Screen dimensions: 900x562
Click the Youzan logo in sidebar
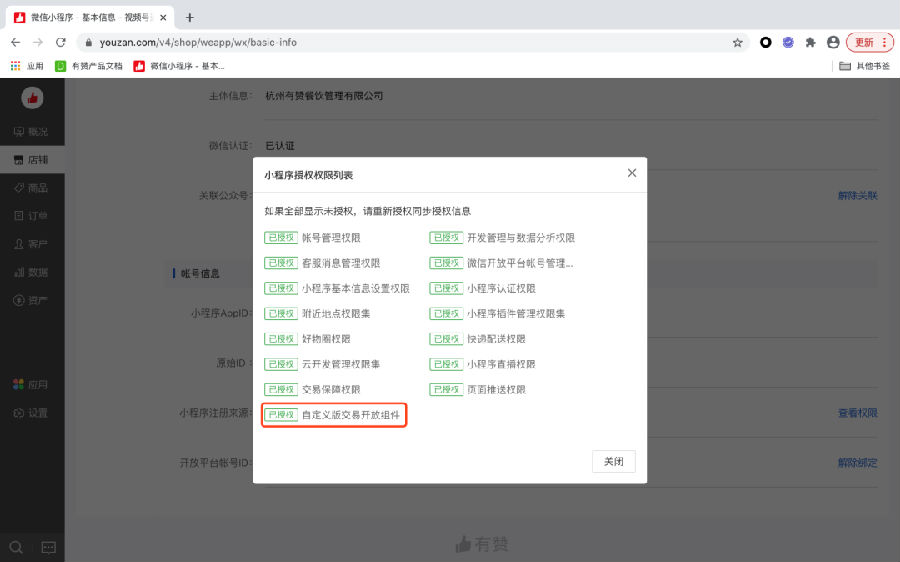tap(32, 98)
